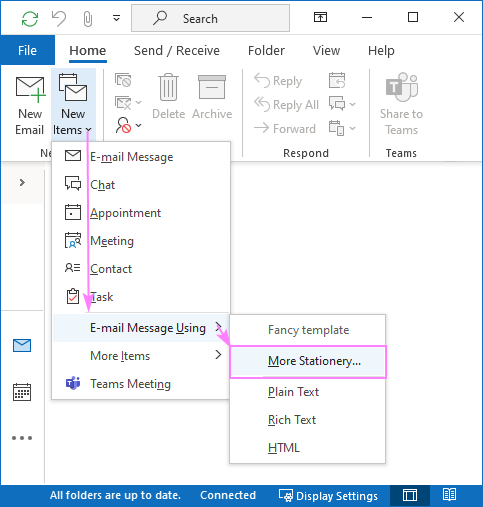Click the Reply button
Screen dimensions: 483x507
(x=278, y=81)
